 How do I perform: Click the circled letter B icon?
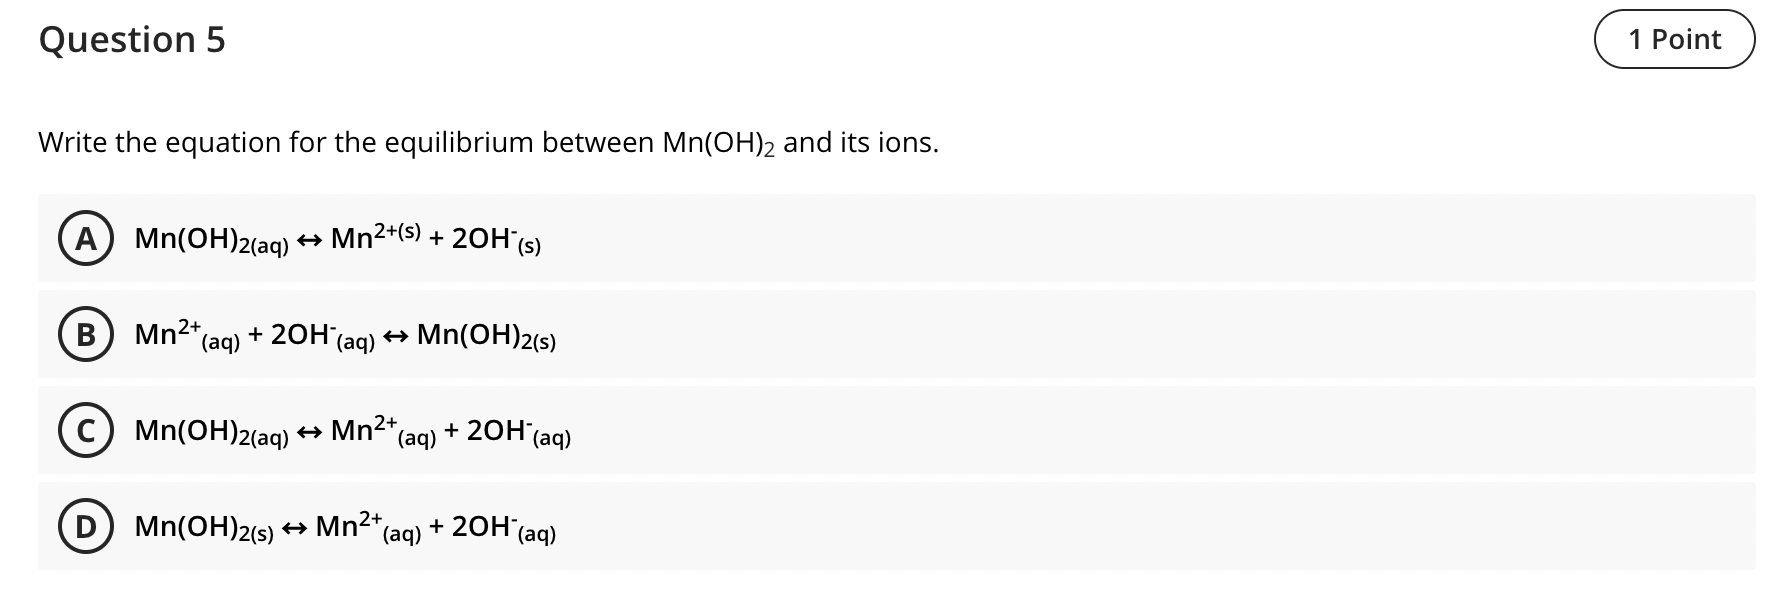pos(88,336)
